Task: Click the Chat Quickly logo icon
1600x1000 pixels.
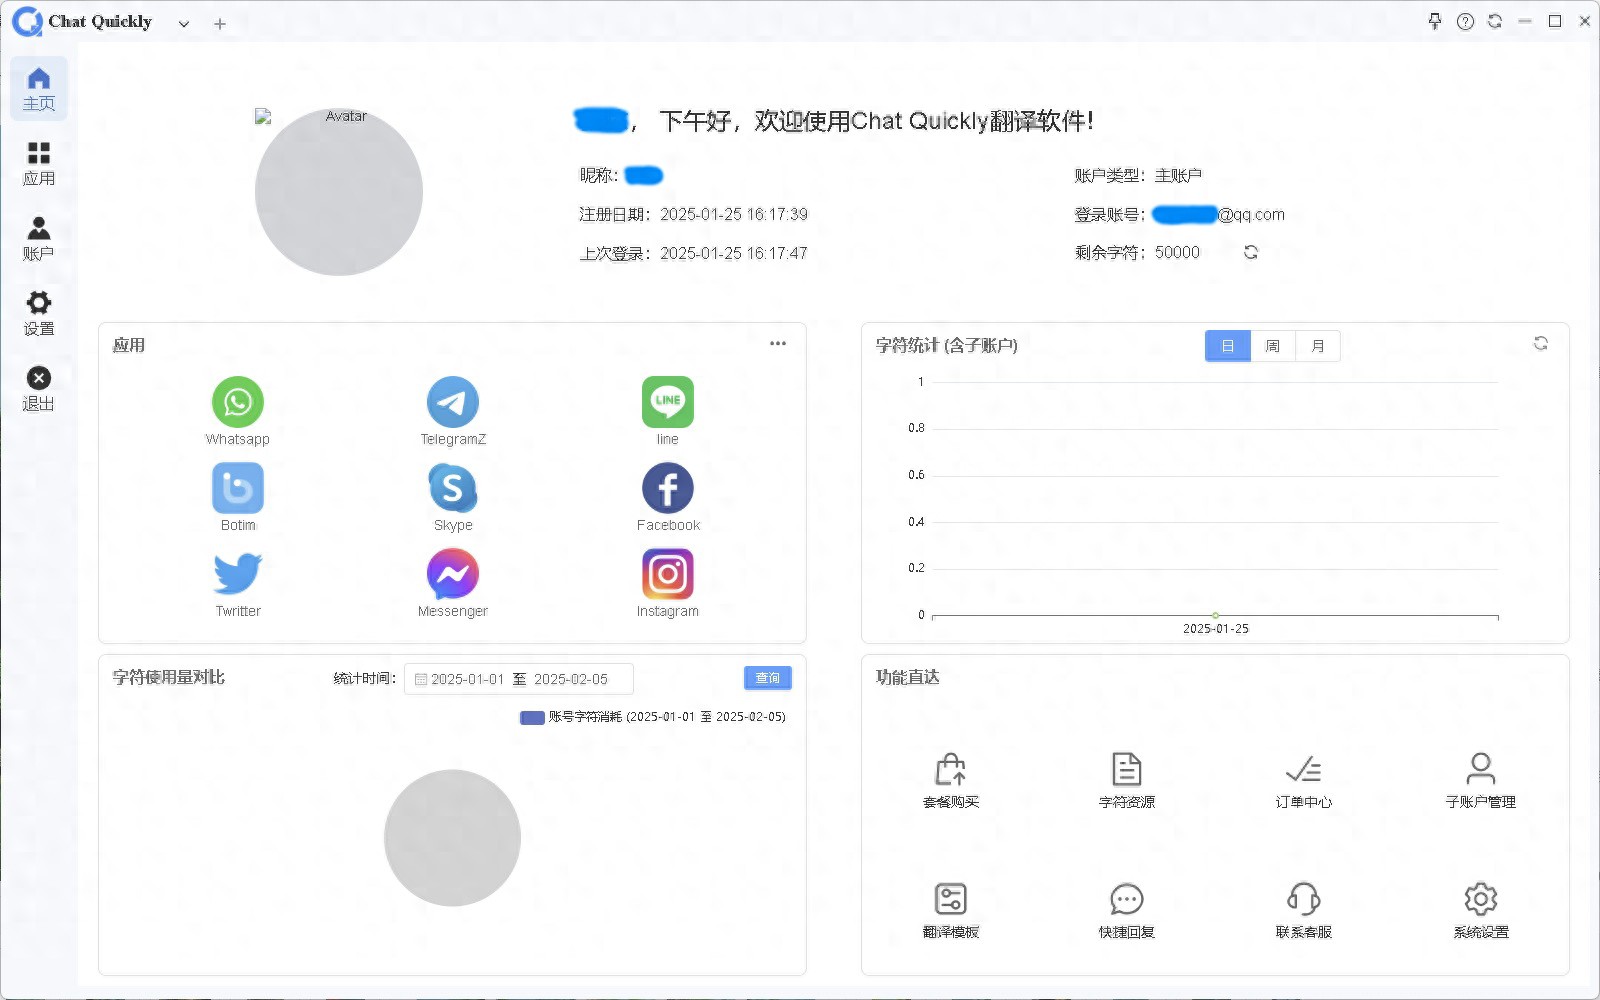Action: pyautogui.click(x=27, y=21)
